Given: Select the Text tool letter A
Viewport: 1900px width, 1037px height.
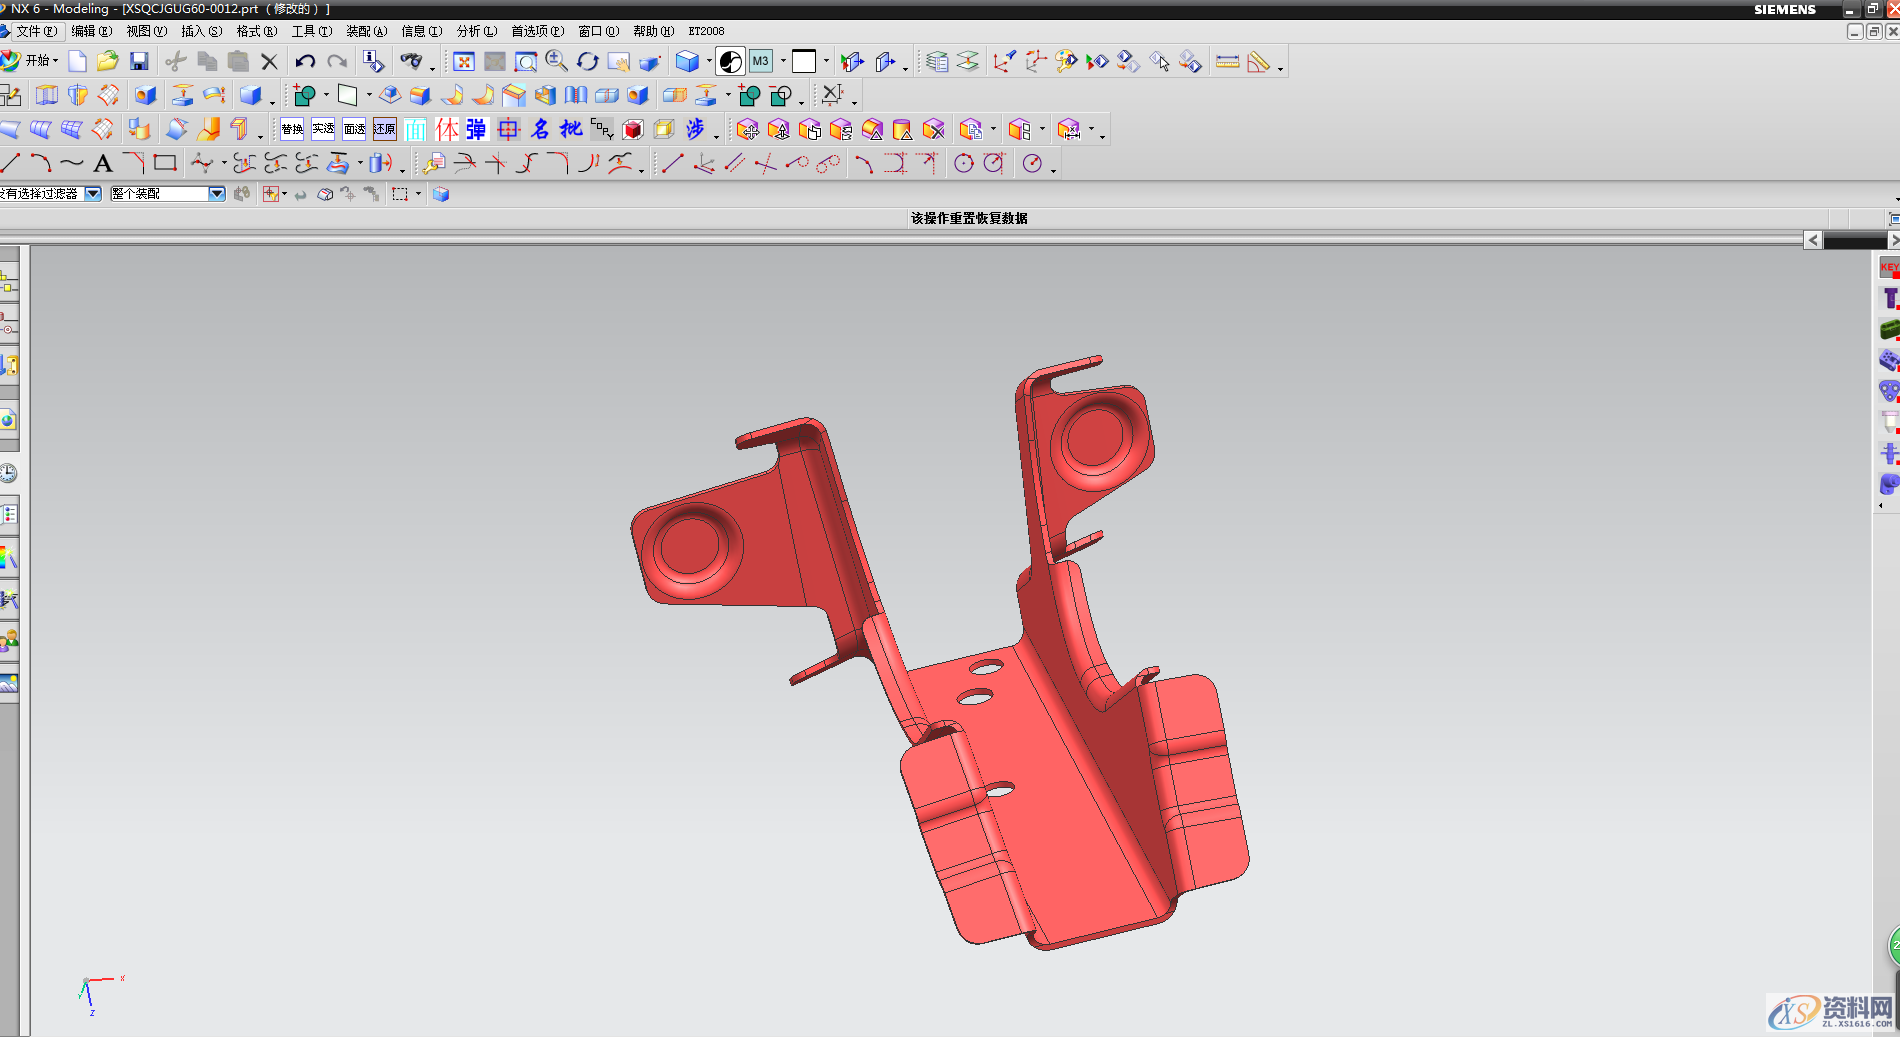Looking at the screenshot, I should [x=103, y=164].
